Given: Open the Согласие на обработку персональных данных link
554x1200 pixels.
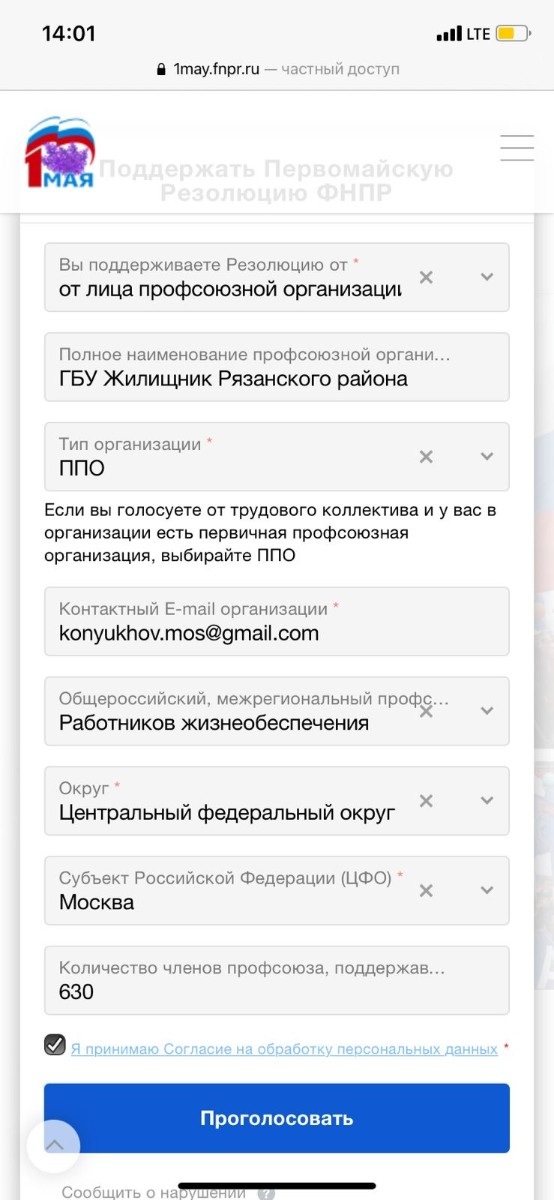Looking at the screenshot, I should pyautogui.click(x=284, y=1049).
